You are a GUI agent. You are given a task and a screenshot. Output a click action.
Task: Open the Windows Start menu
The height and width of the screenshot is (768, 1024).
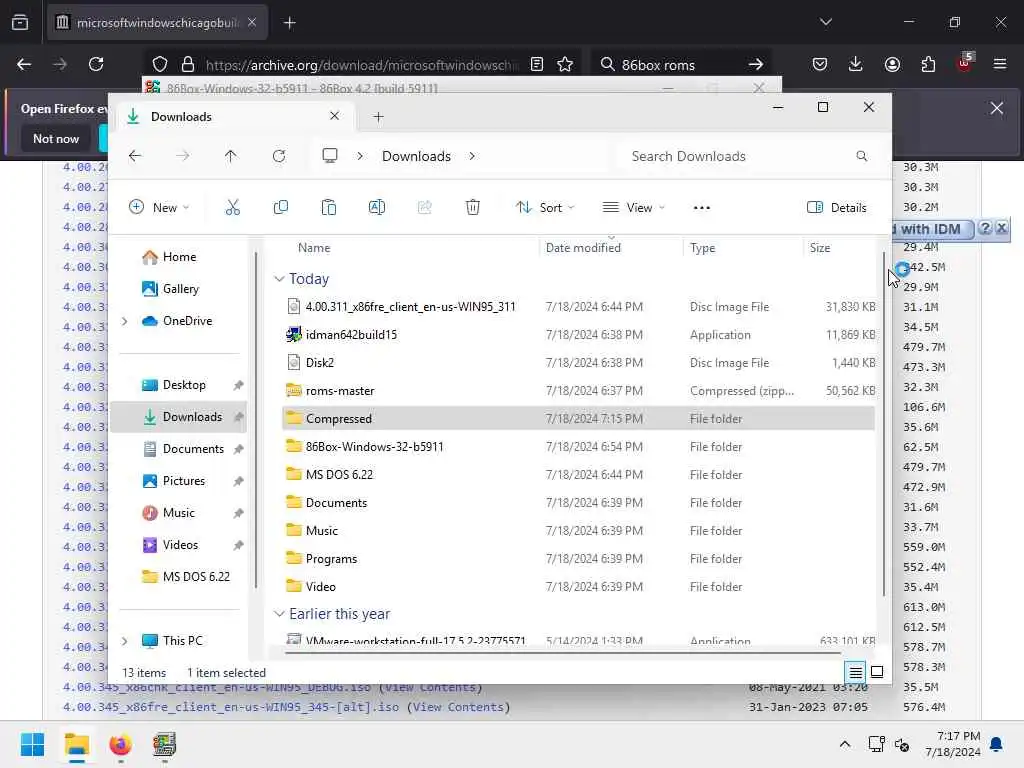[33, 744]
